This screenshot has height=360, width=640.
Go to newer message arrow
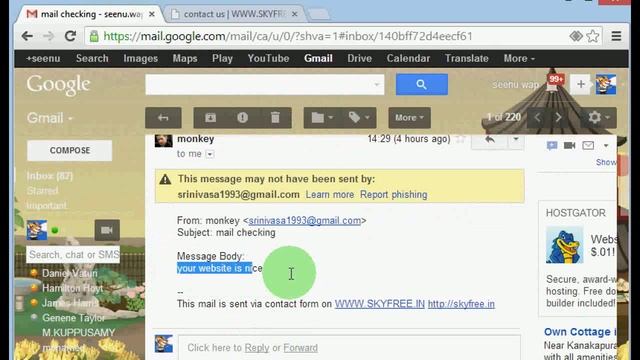[538, 118]
